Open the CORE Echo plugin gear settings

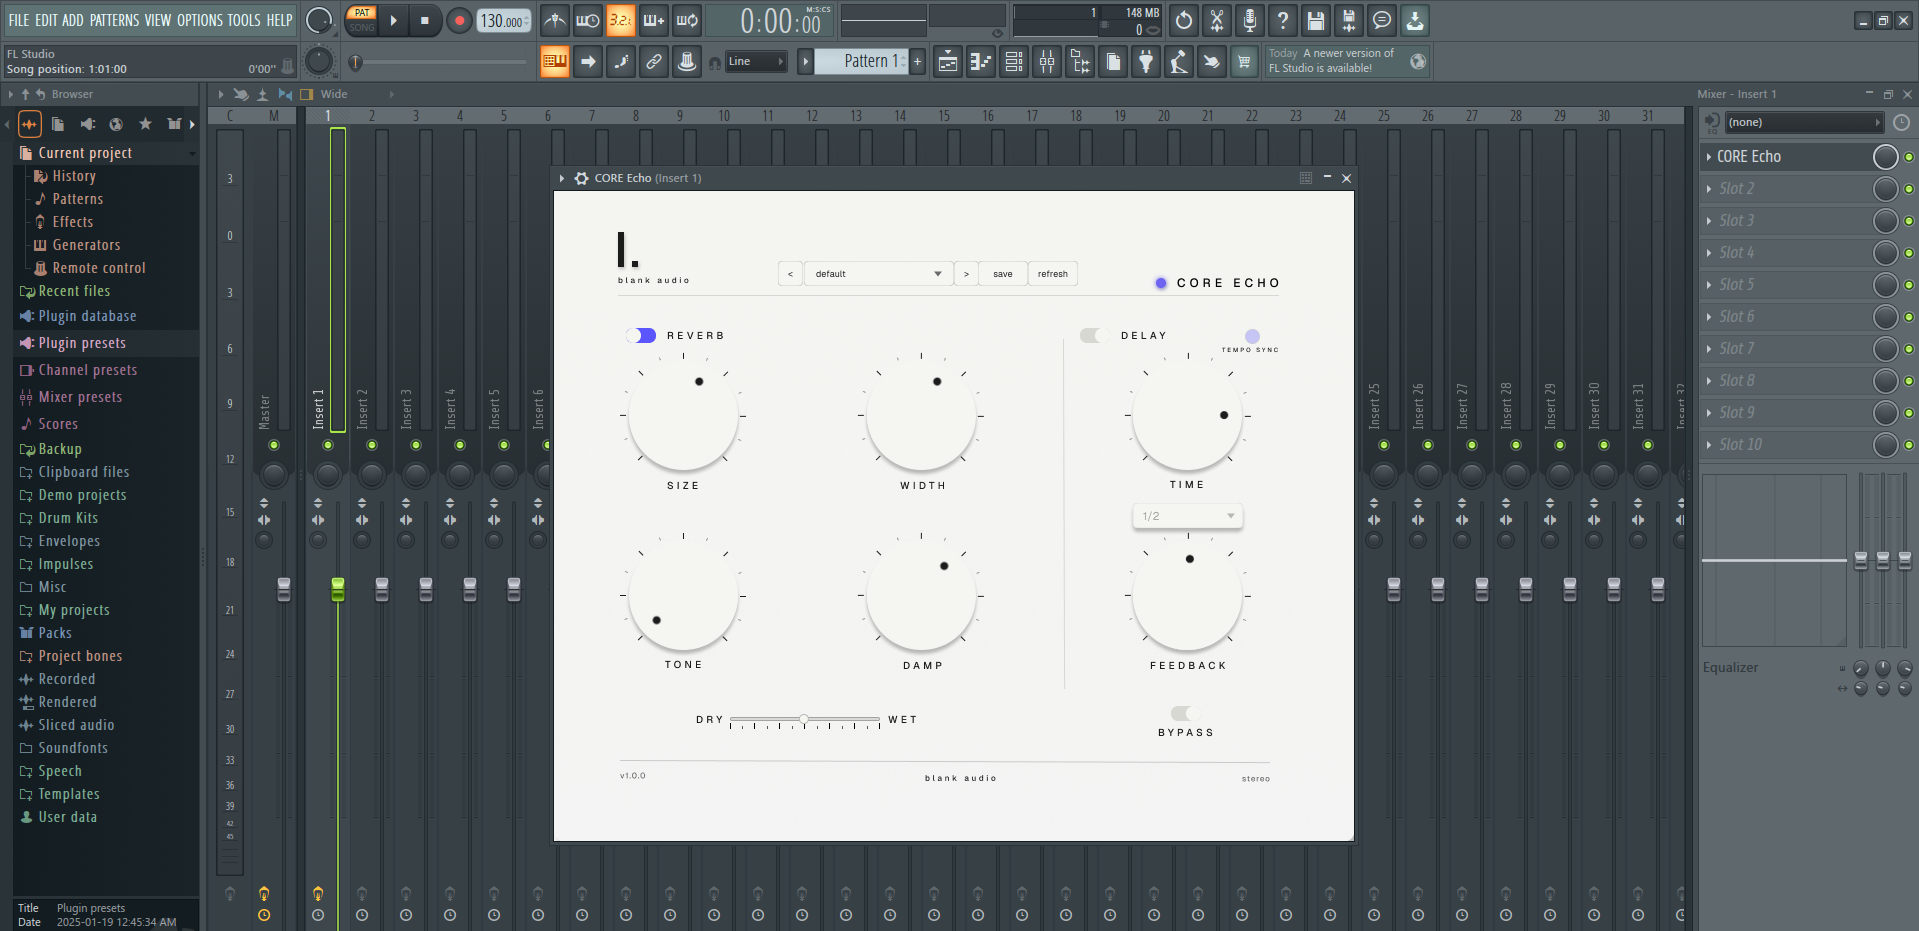tap(581, 178)
